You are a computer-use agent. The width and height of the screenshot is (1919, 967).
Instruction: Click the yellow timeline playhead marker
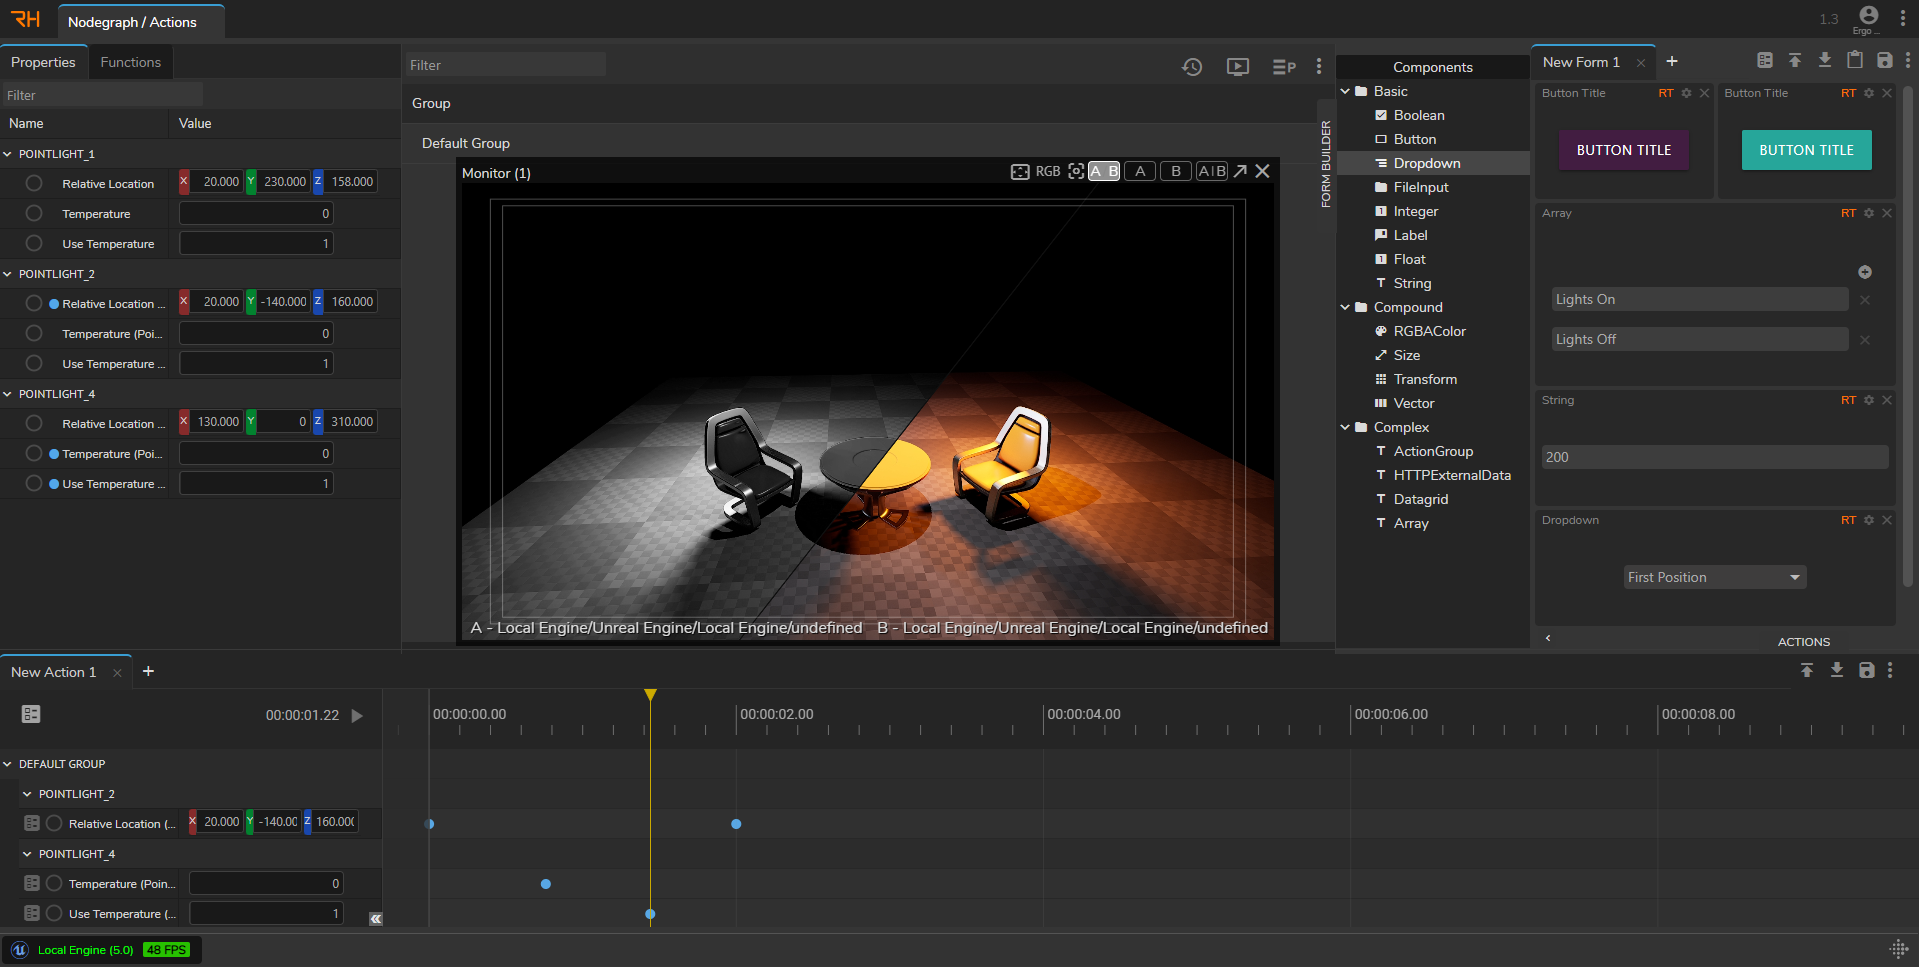tap(650, 695)
